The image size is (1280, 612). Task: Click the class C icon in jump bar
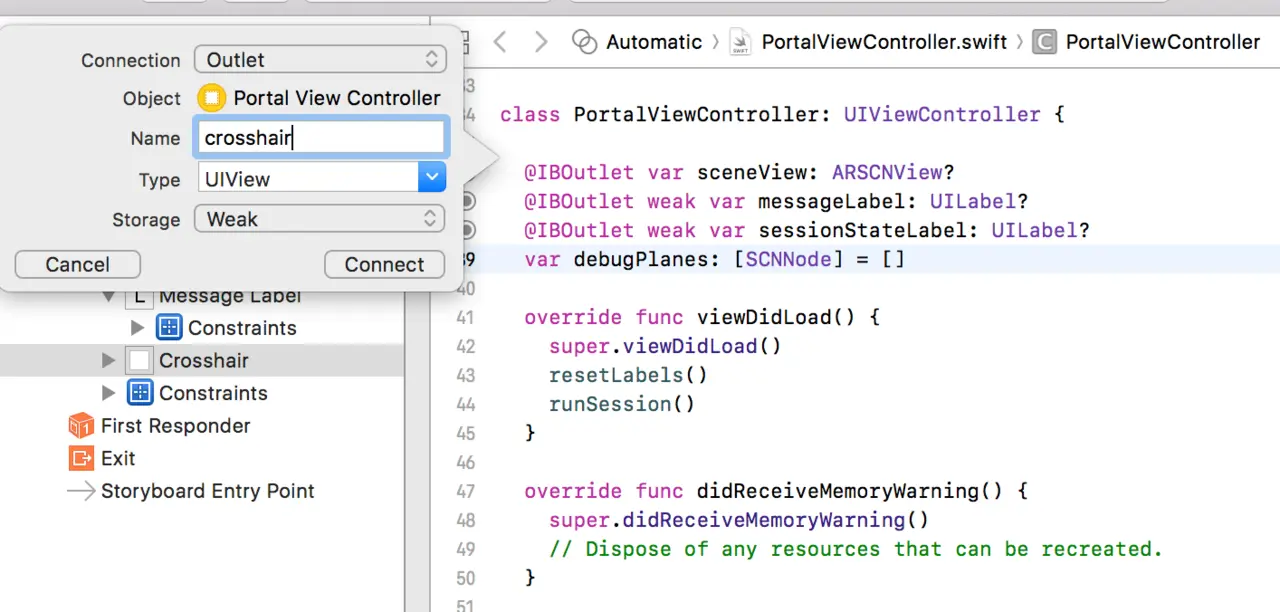pos(1045,42)
